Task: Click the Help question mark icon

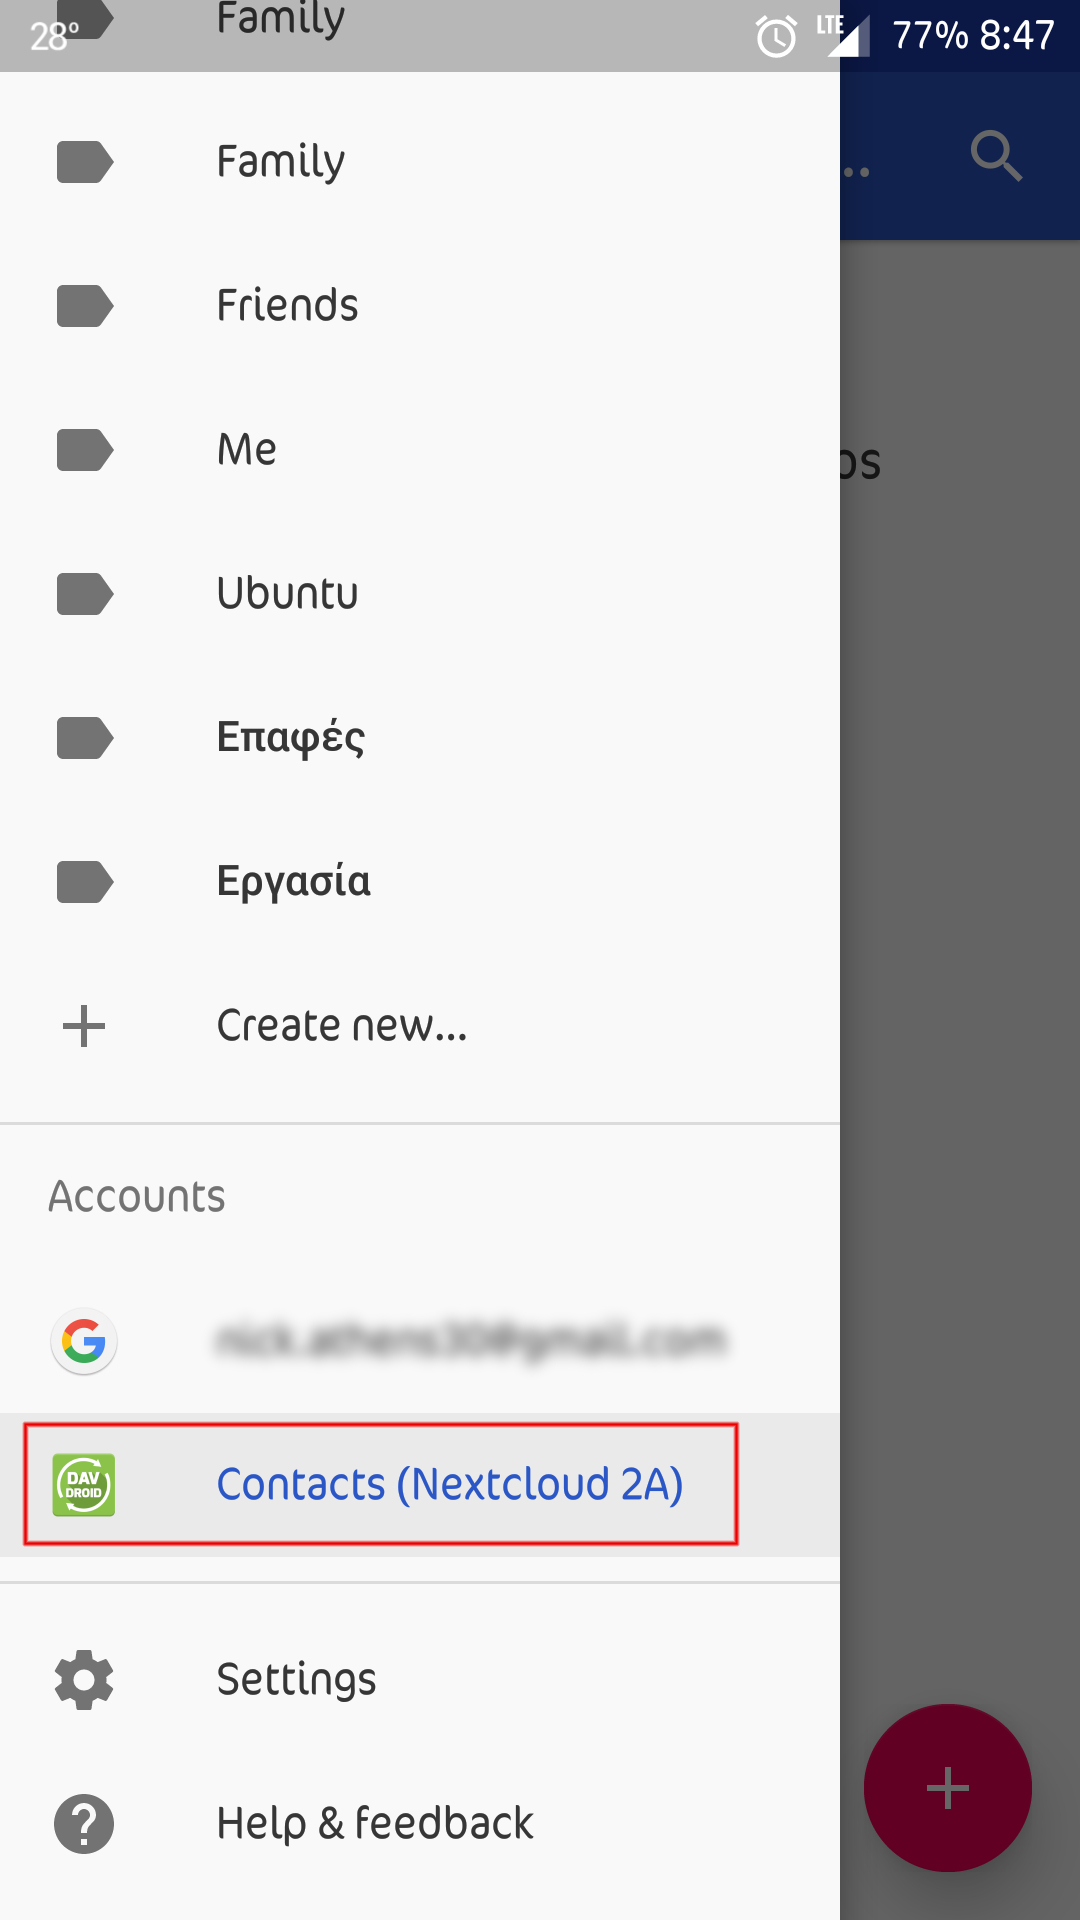Action: (x=84, y=1823)
